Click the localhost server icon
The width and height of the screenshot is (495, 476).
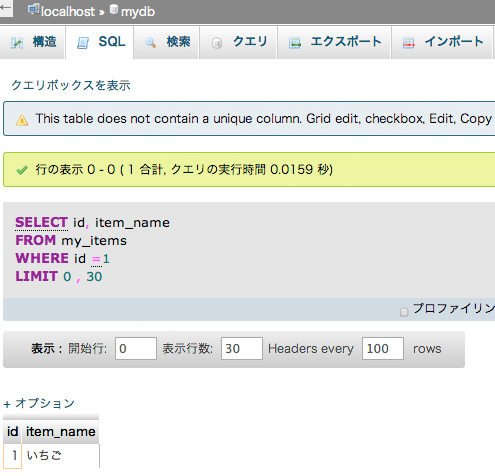(x=34, y=9)
